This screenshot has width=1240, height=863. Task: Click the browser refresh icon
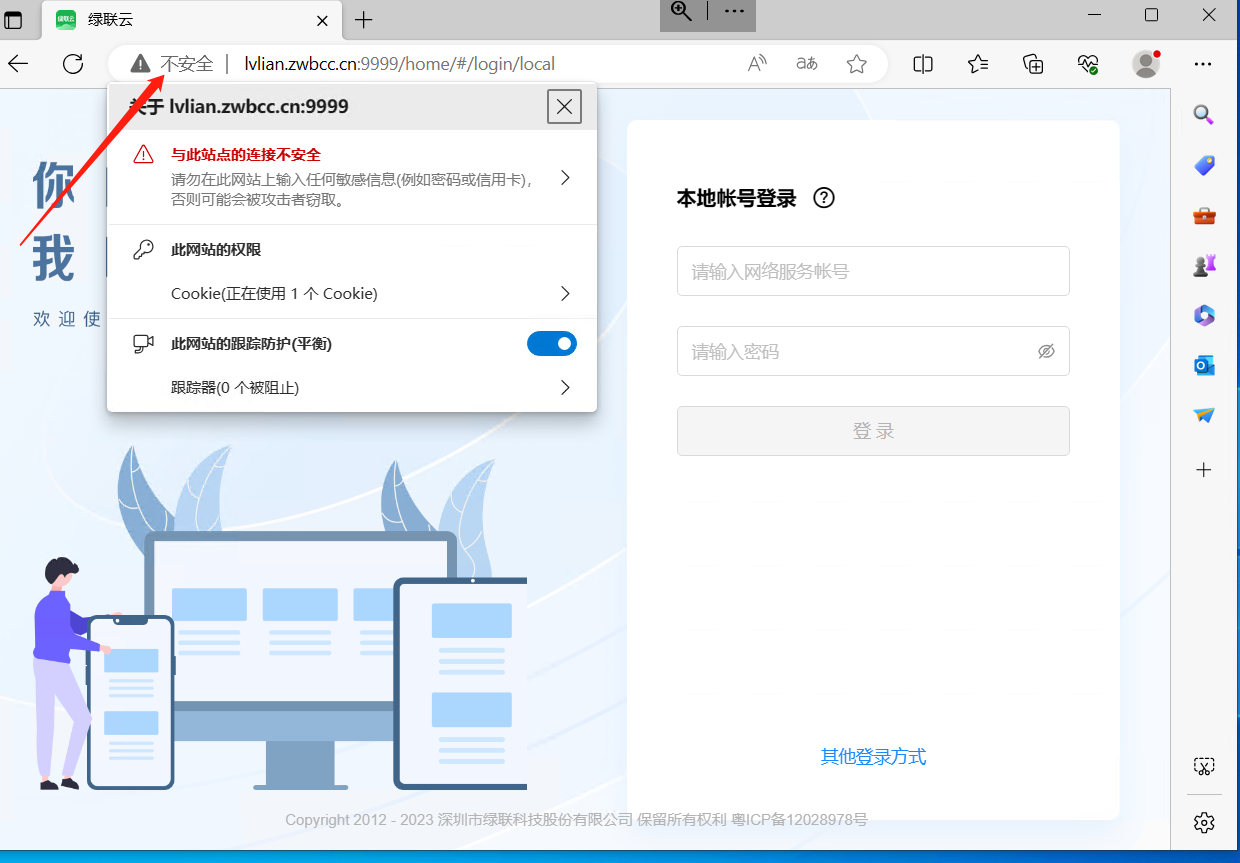(73, 64)
